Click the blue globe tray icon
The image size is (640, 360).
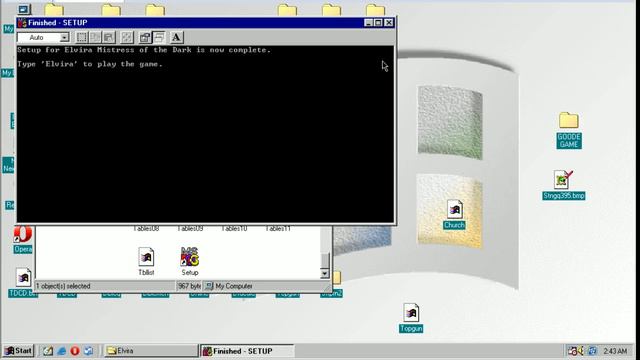pos(592,351)
